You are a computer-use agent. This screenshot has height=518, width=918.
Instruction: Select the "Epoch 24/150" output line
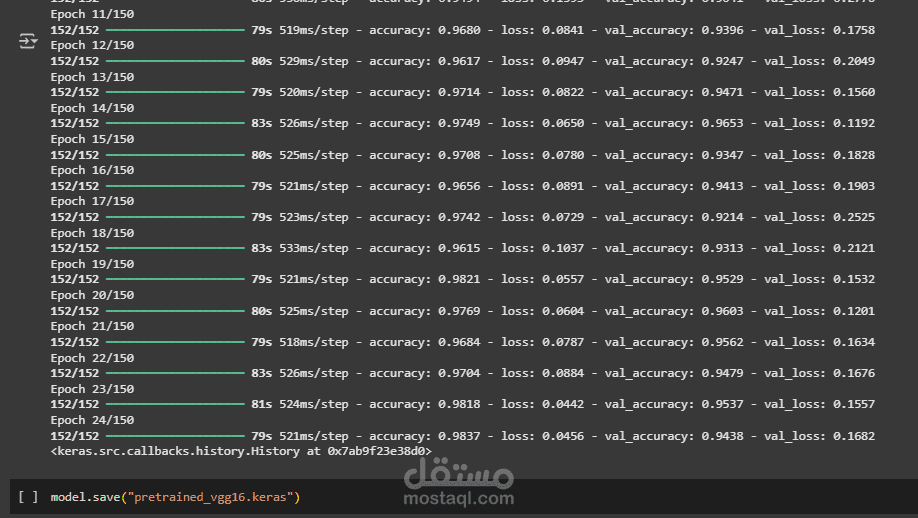coord(92,420)
